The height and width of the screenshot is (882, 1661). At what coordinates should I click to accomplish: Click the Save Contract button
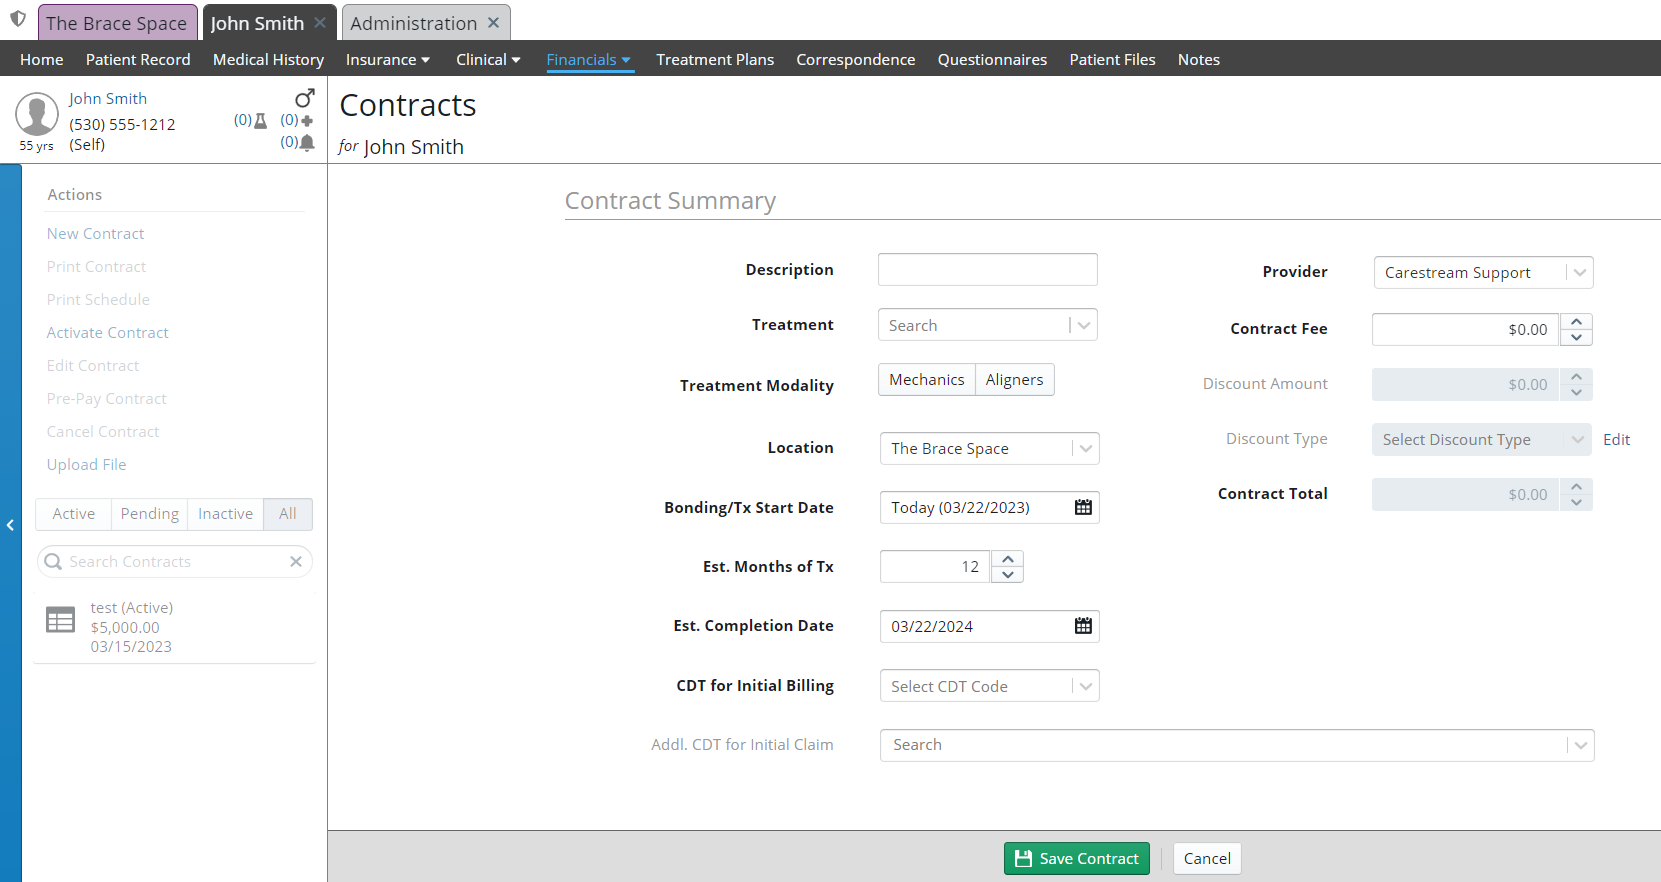pyautogui.click(x=1076, y=858)
